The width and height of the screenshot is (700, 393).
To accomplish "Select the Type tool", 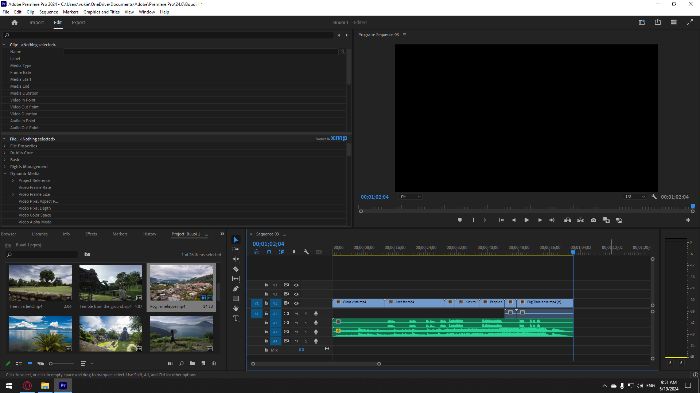I will [236, 318].
